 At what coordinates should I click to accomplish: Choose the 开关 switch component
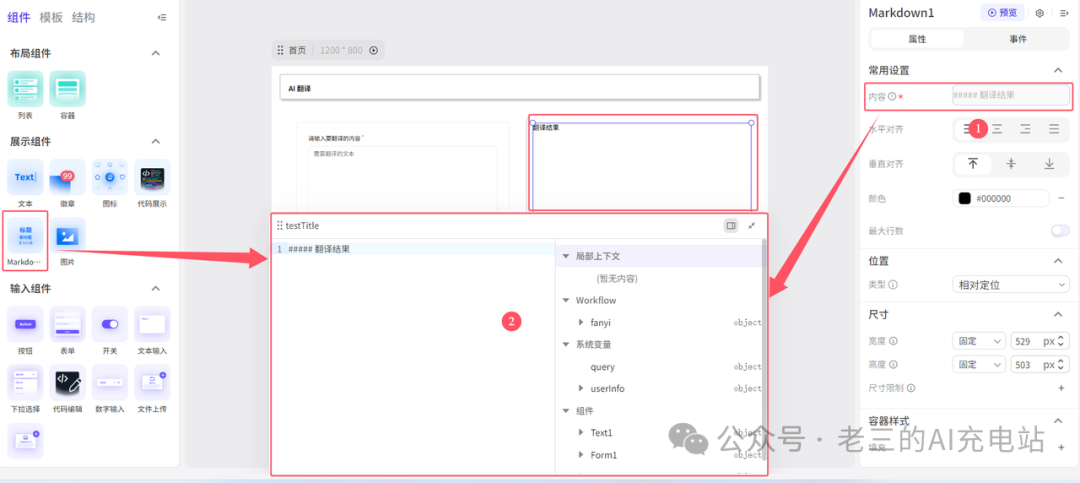pyautogui.click(x=110, y=324)
